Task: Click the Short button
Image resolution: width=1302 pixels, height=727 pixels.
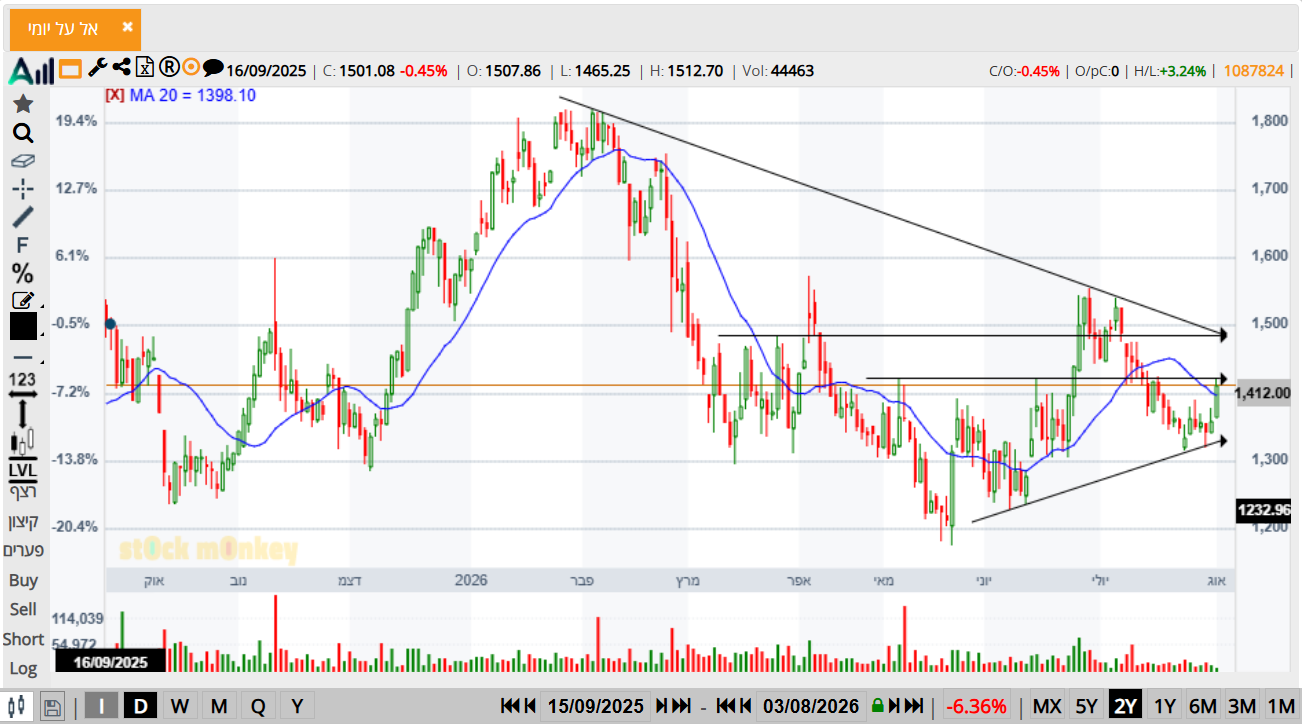Action: pos(23,639)
